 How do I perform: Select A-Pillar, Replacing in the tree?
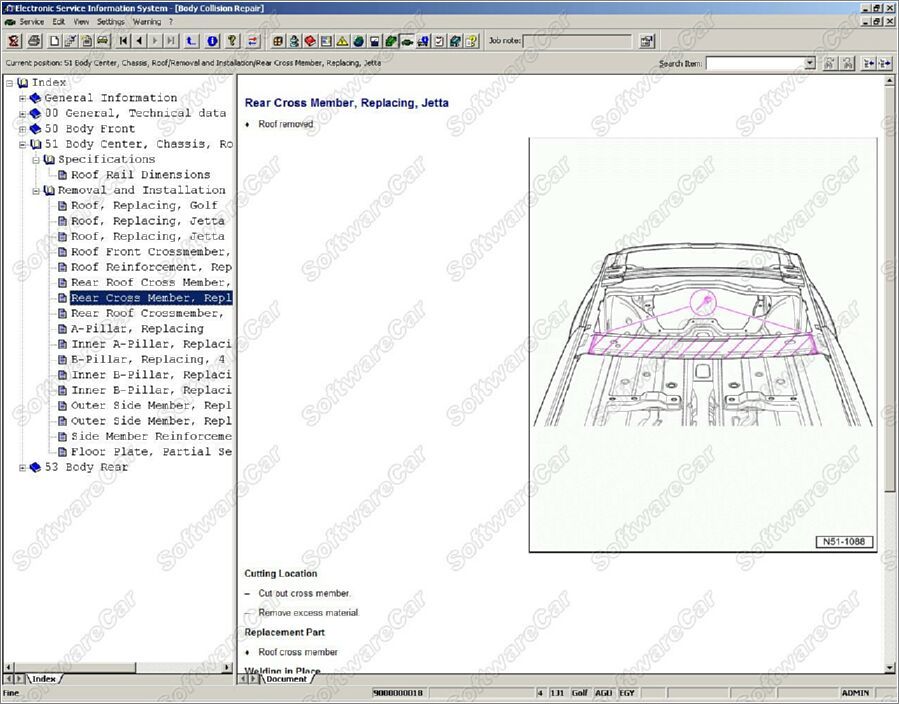click(x=136, y=329)
